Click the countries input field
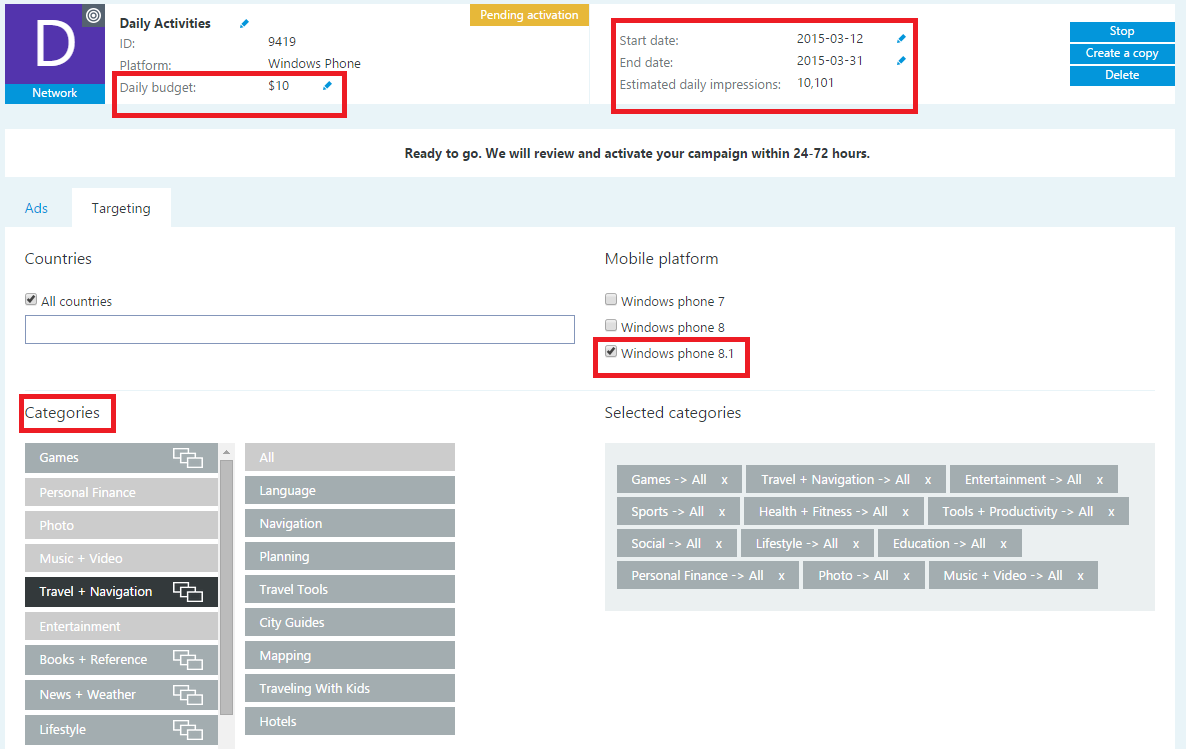 (x=300, y=330)
